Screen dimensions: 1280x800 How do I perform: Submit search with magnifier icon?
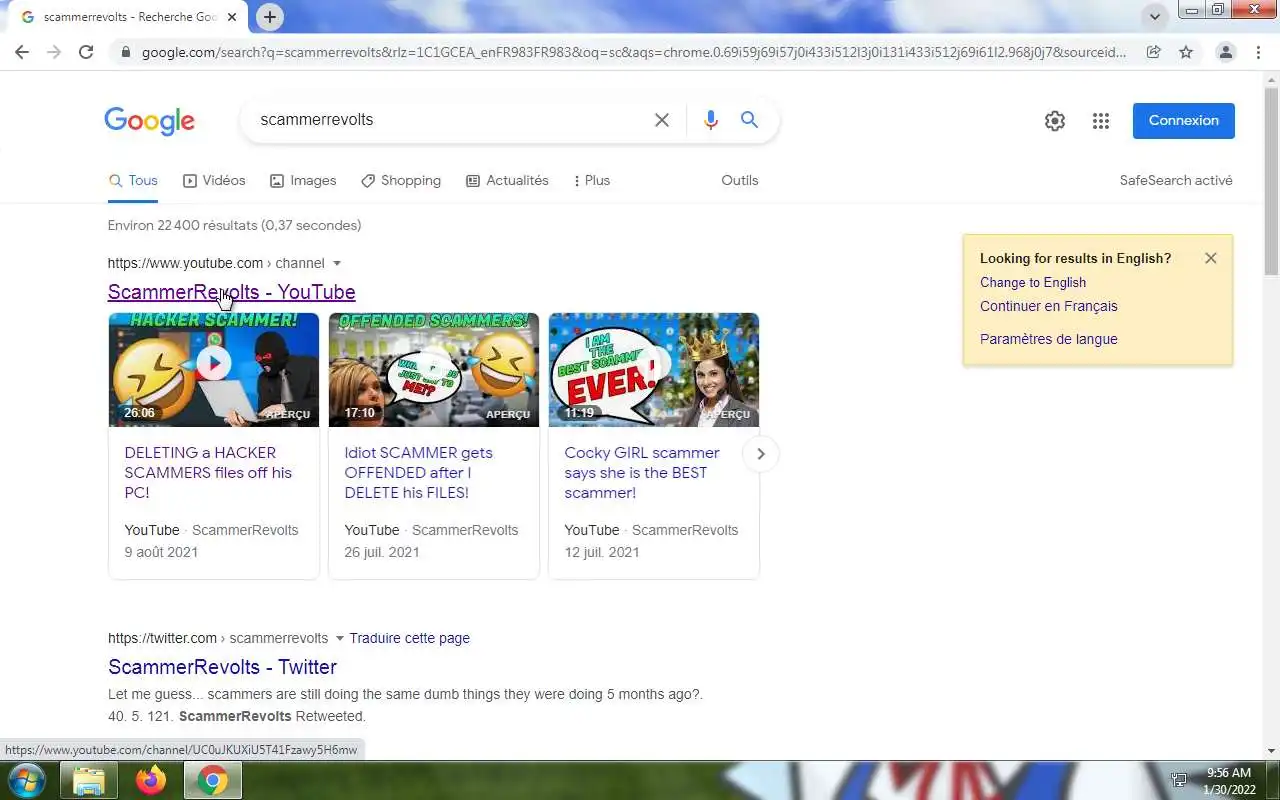(749, 120)
